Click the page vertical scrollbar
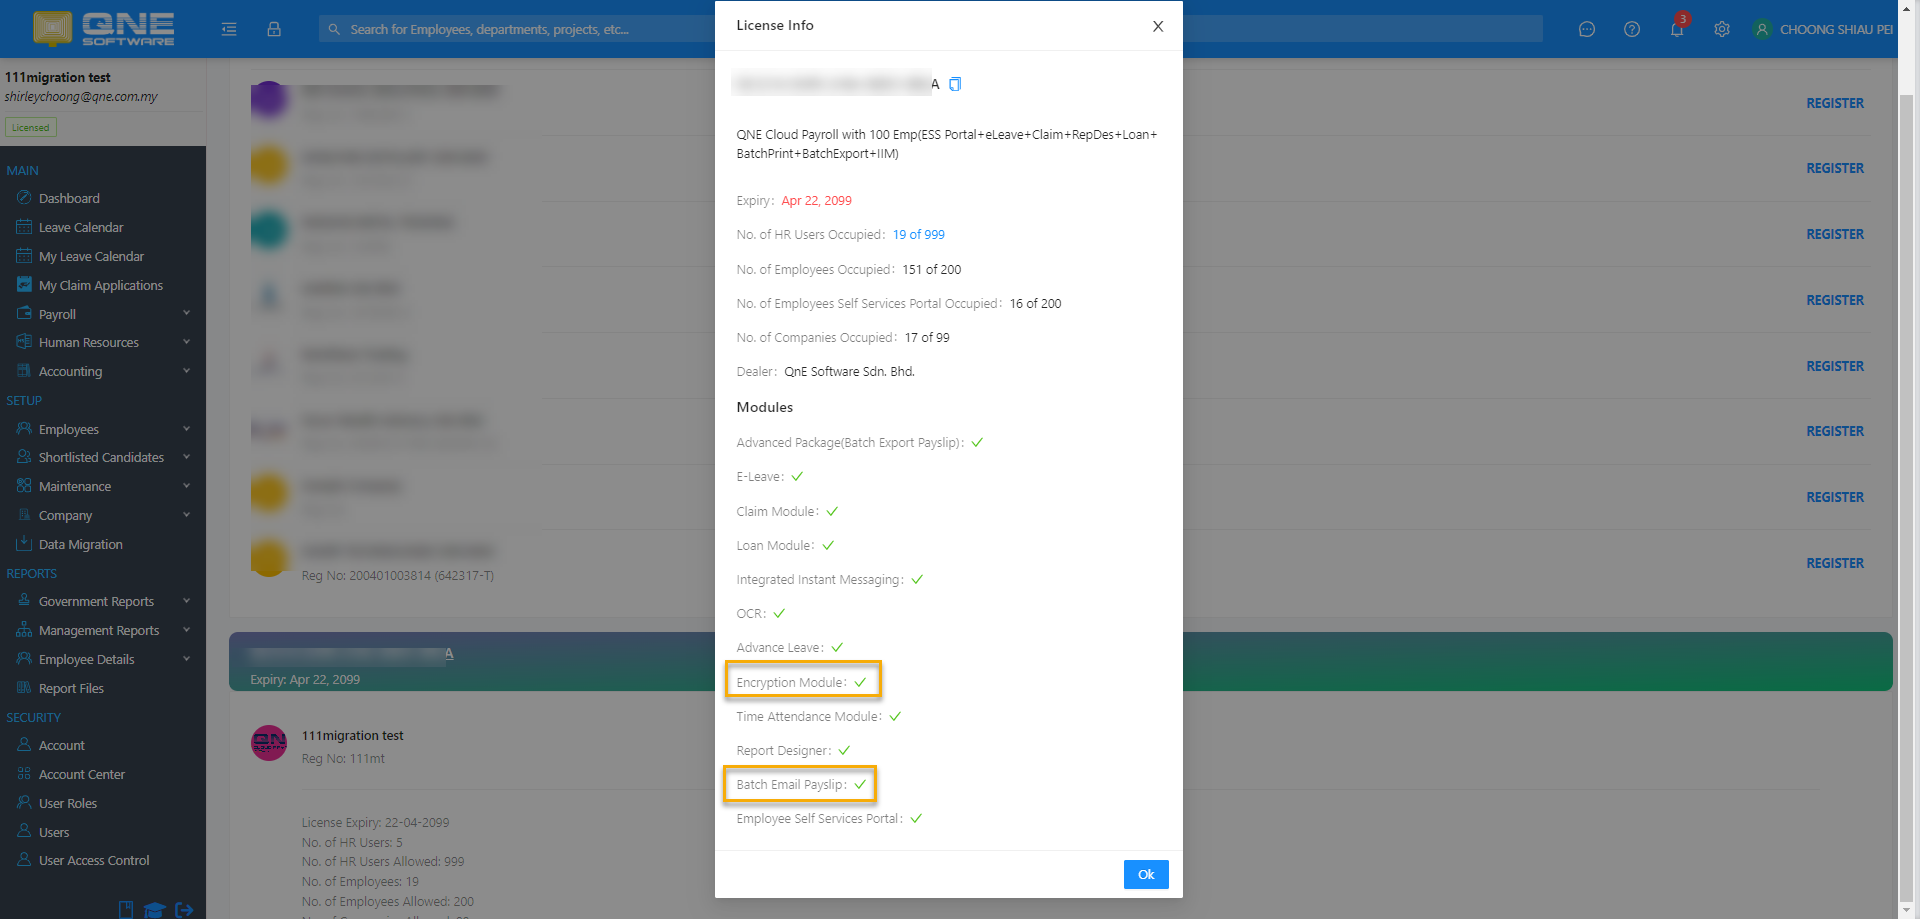Image resolution: width=1920 pixels, height=919 pixels. pyautogui.click(x=1907, y=500)
